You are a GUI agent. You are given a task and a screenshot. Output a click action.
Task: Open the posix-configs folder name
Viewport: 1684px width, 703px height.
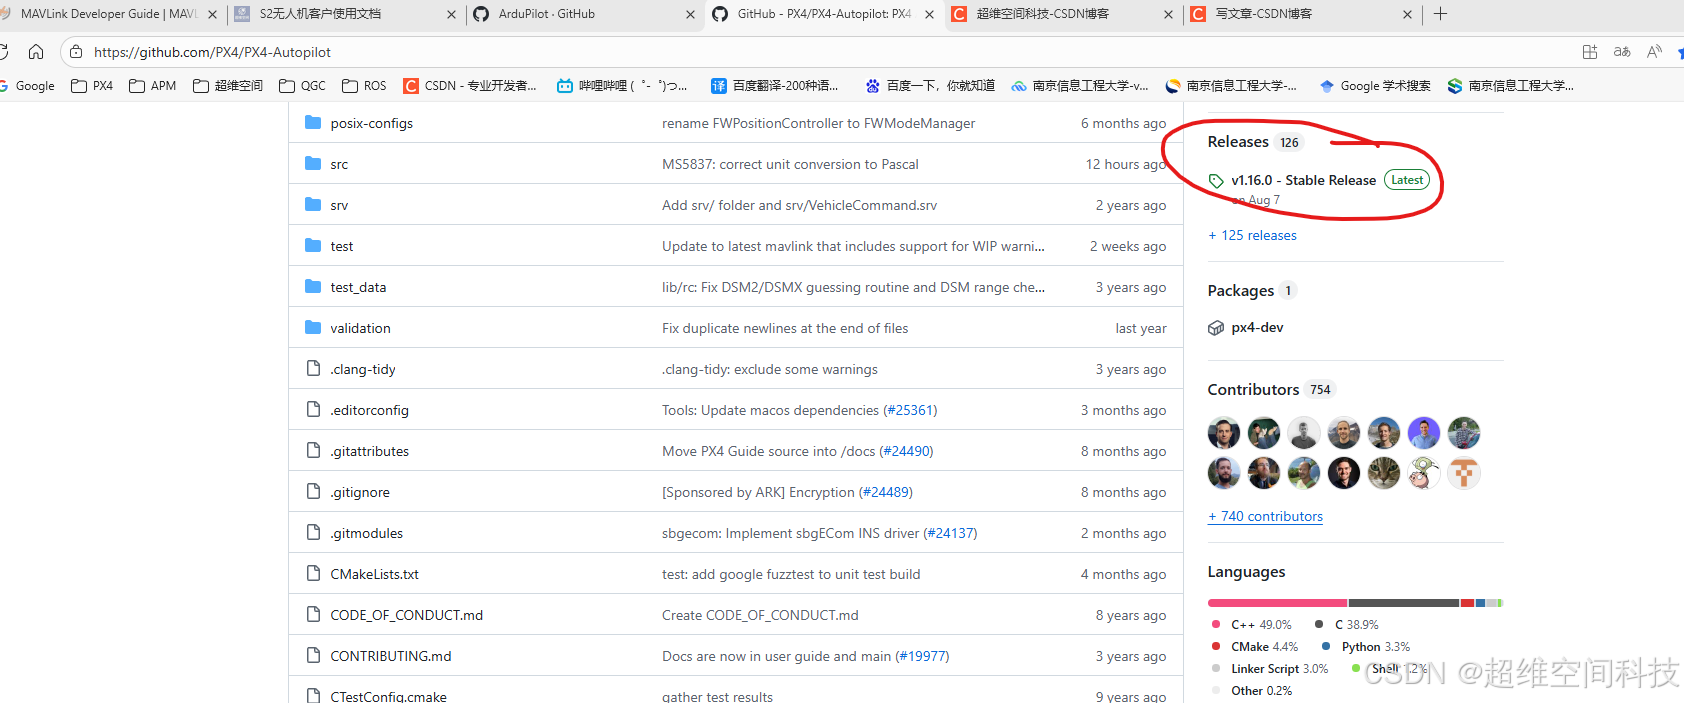[x=372, y=124]
